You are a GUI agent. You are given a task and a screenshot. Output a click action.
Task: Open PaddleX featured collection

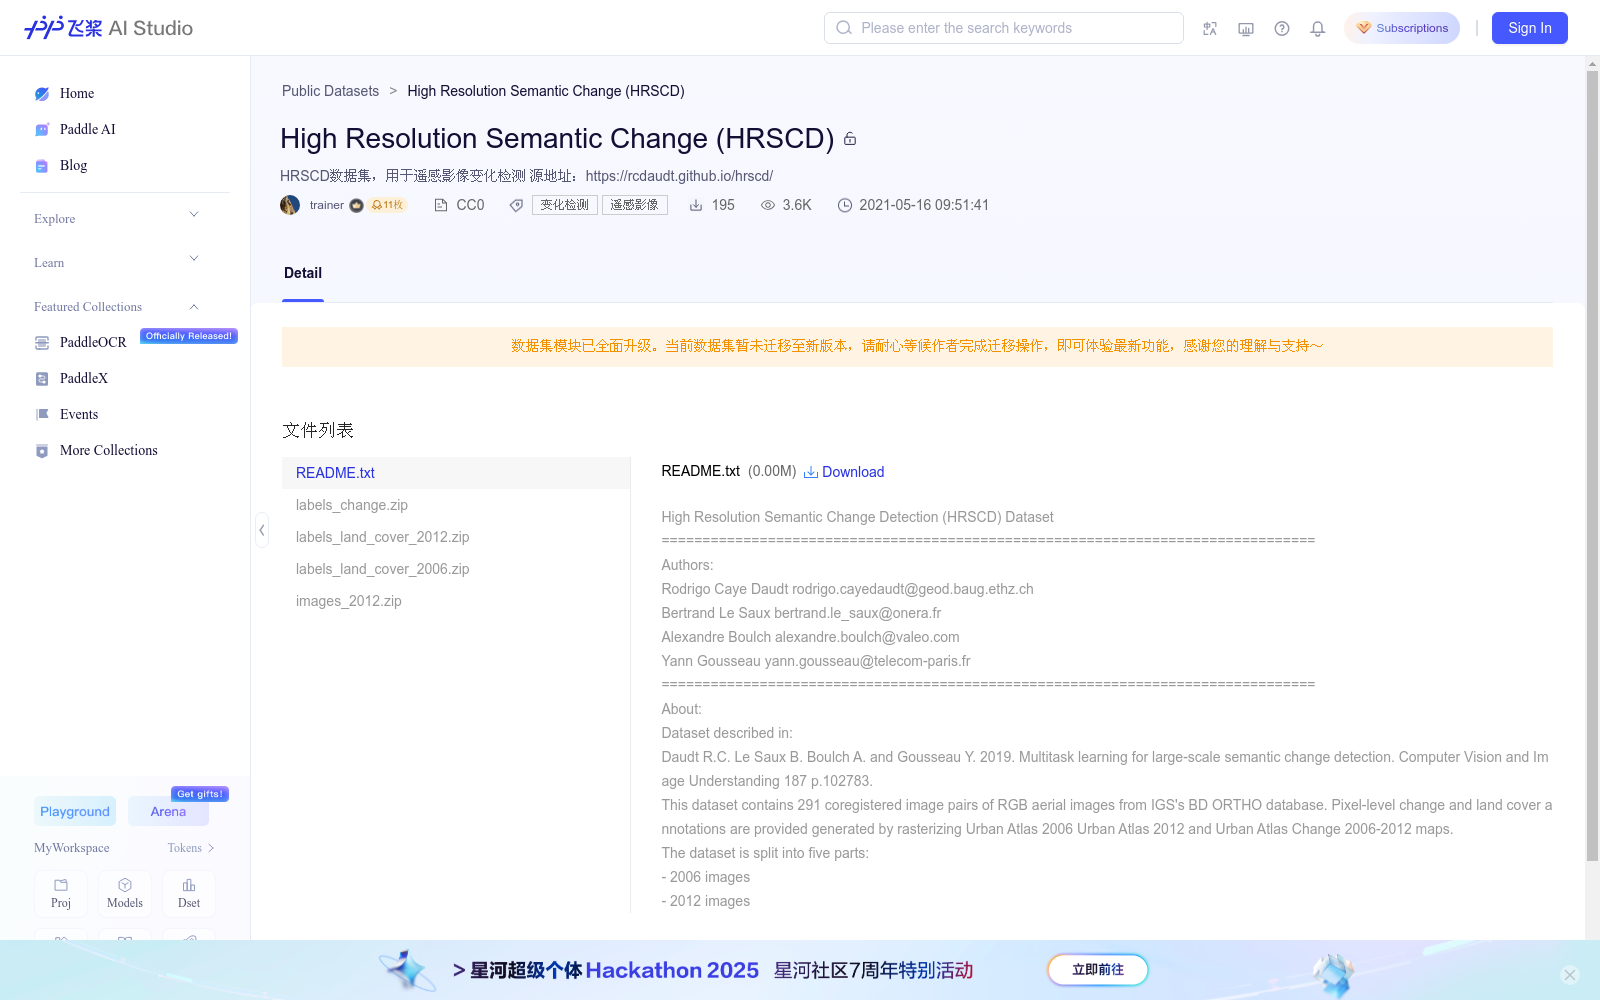tap(84, 379)
